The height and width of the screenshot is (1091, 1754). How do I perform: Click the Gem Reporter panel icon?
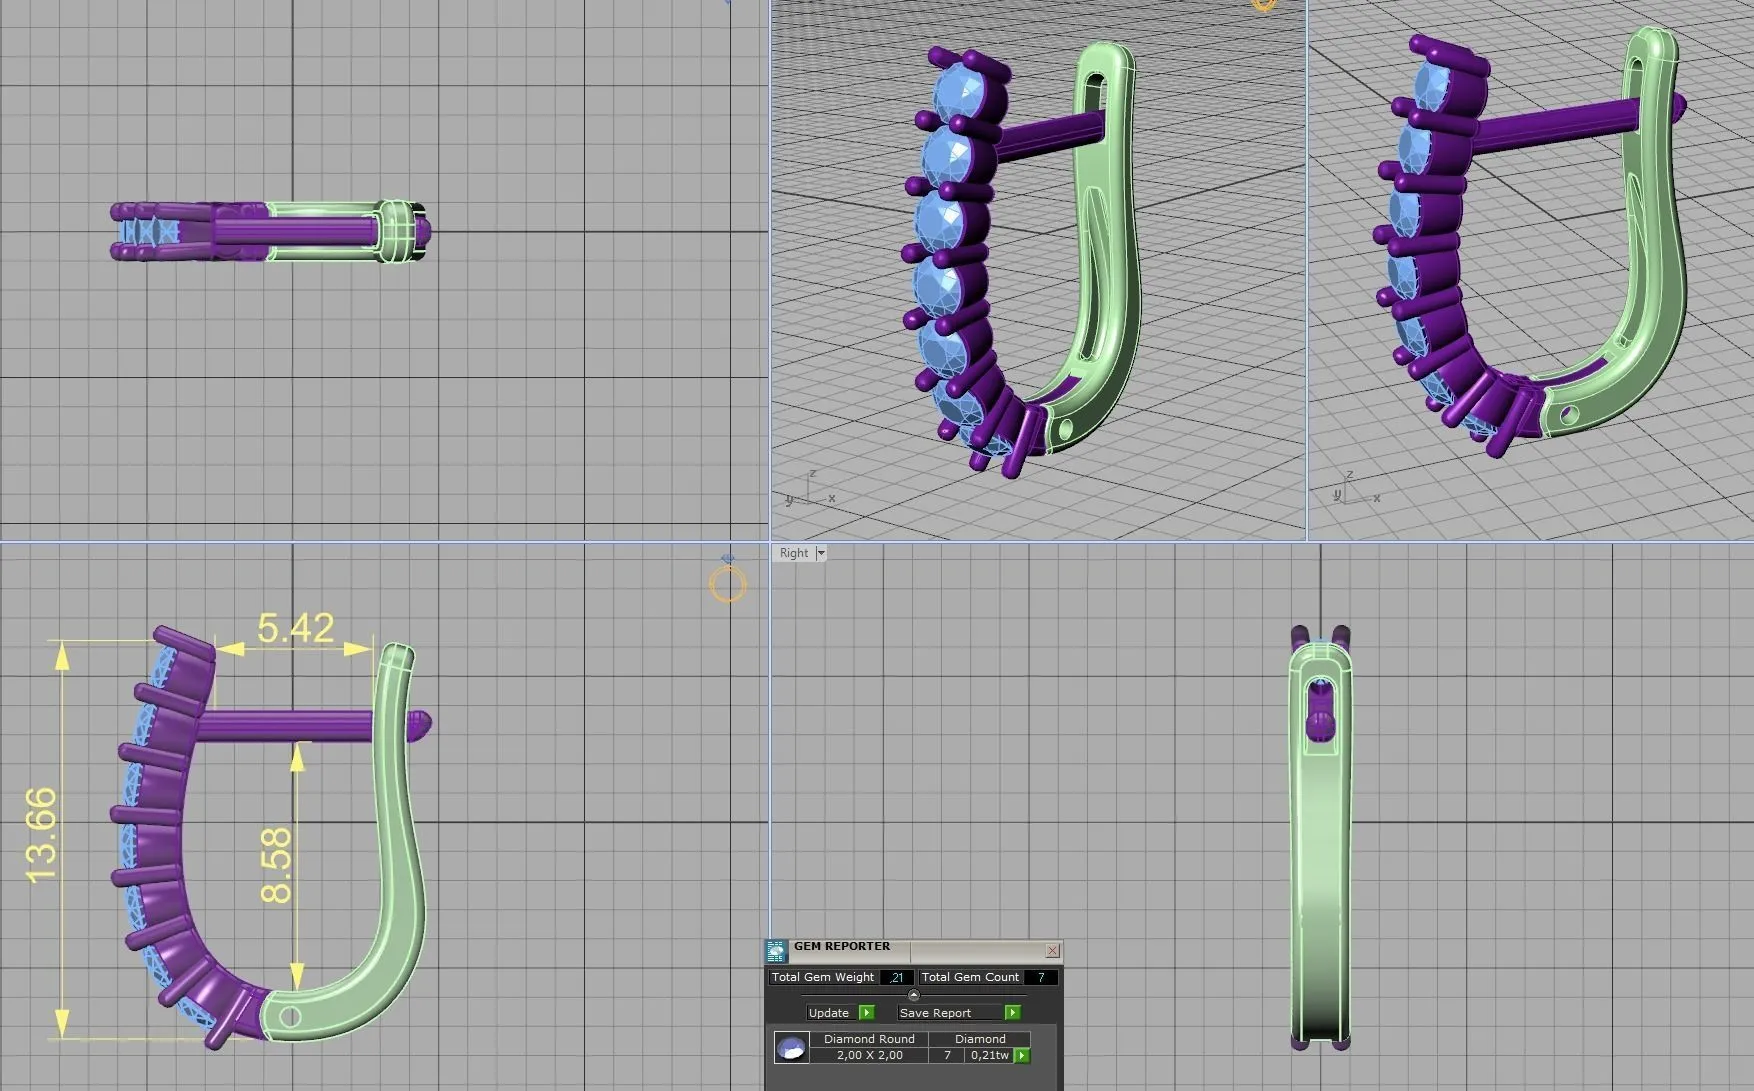tap(776, 950)
